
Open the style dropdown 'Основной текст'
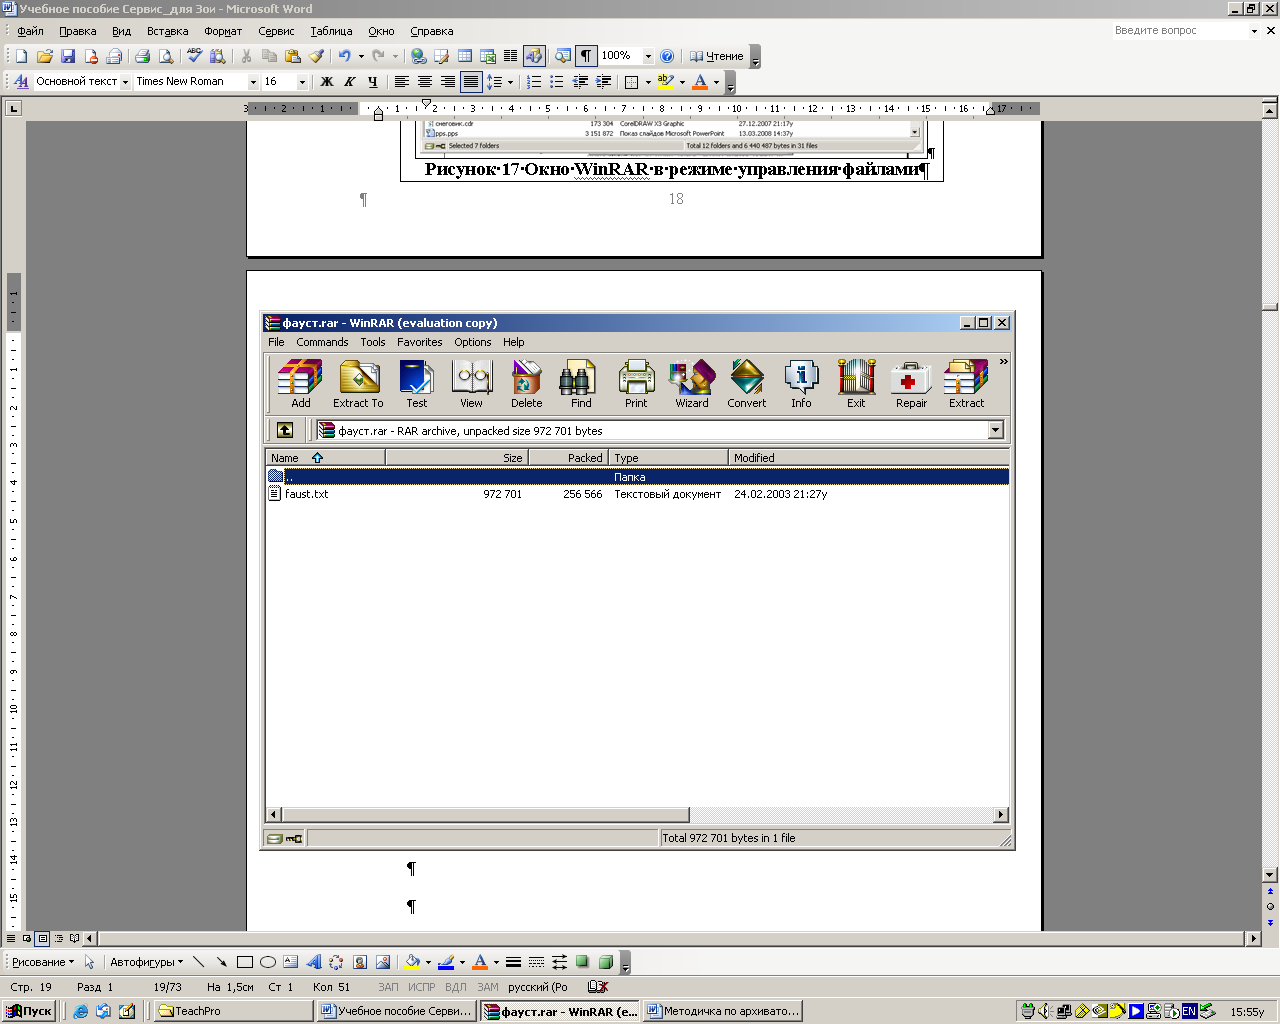(125, 82)
